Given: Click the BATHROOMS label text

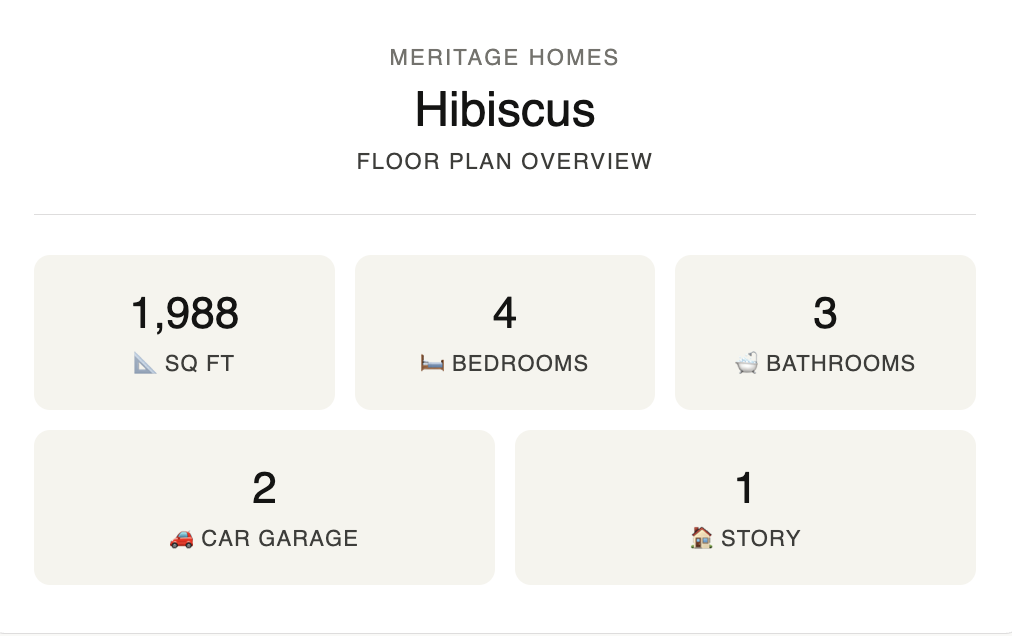Looking at the screenshot, I should click(840, 364).
